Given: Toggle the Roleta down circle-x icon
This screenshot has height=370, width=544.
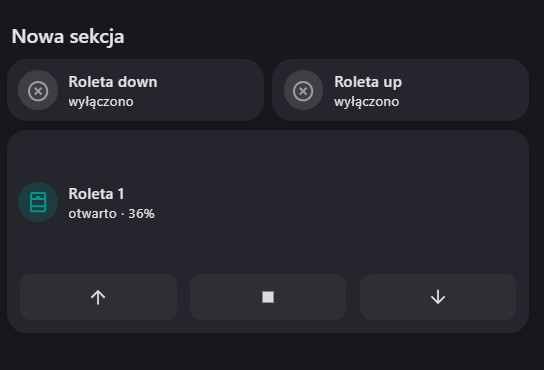Looking at the screenshot, I should coord(38,91).
